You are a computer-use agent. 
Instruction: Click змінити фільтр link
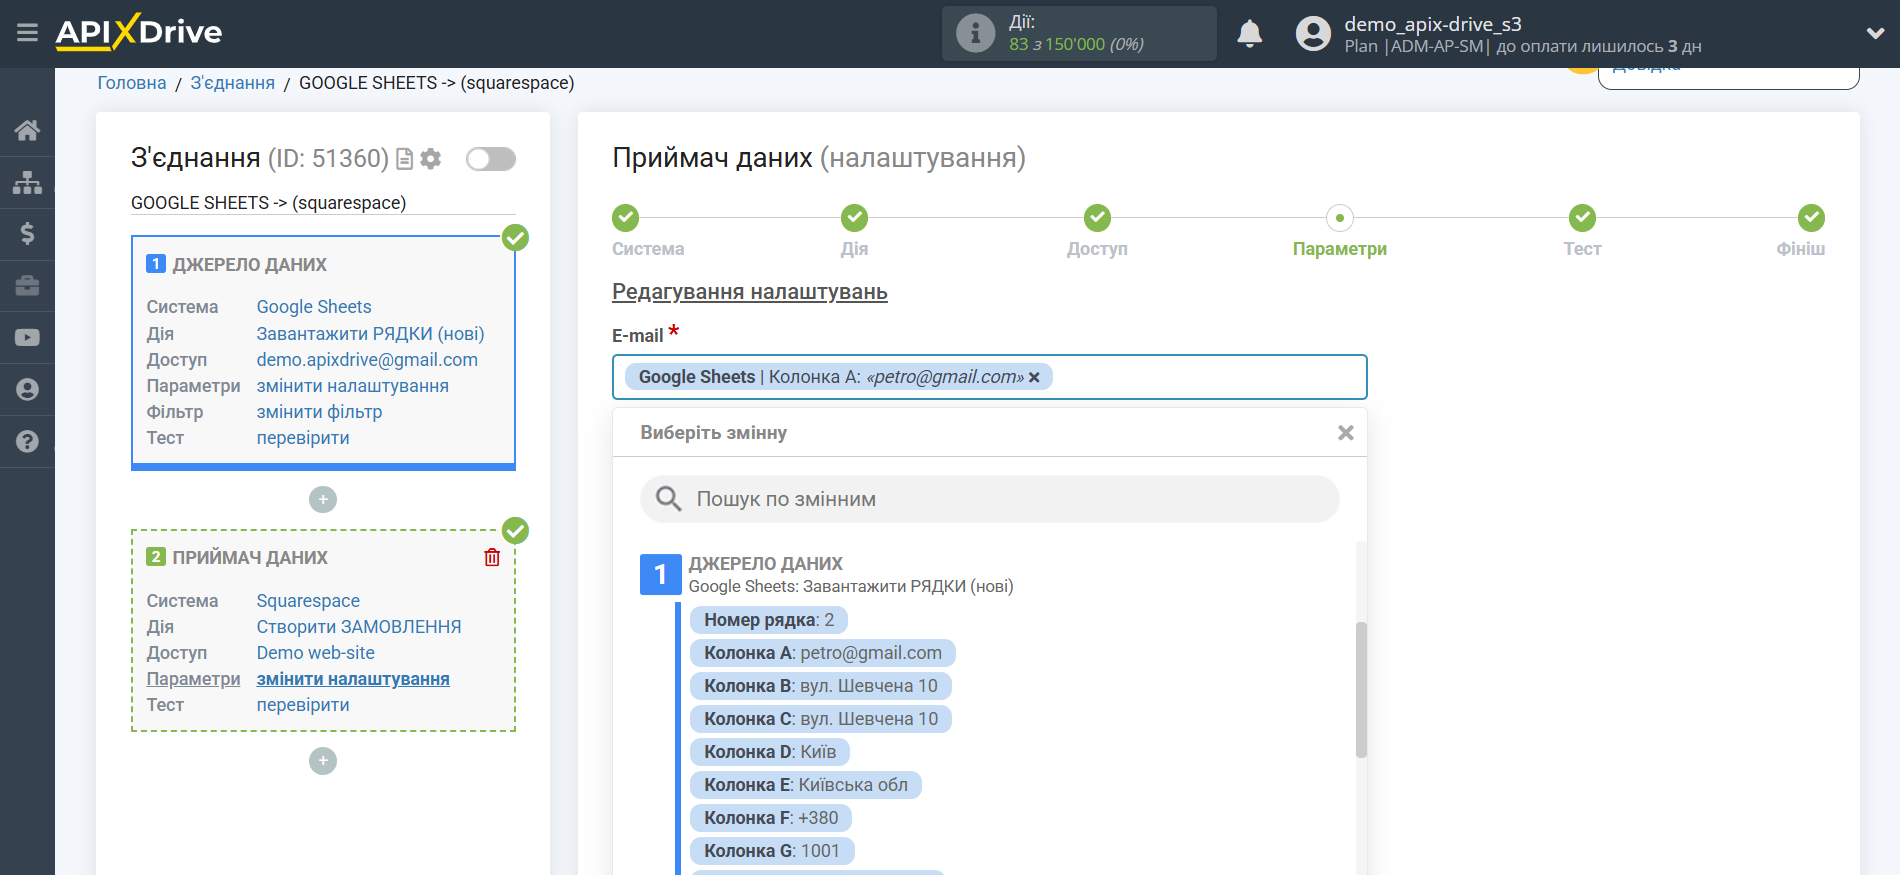[x=319, y=412]
